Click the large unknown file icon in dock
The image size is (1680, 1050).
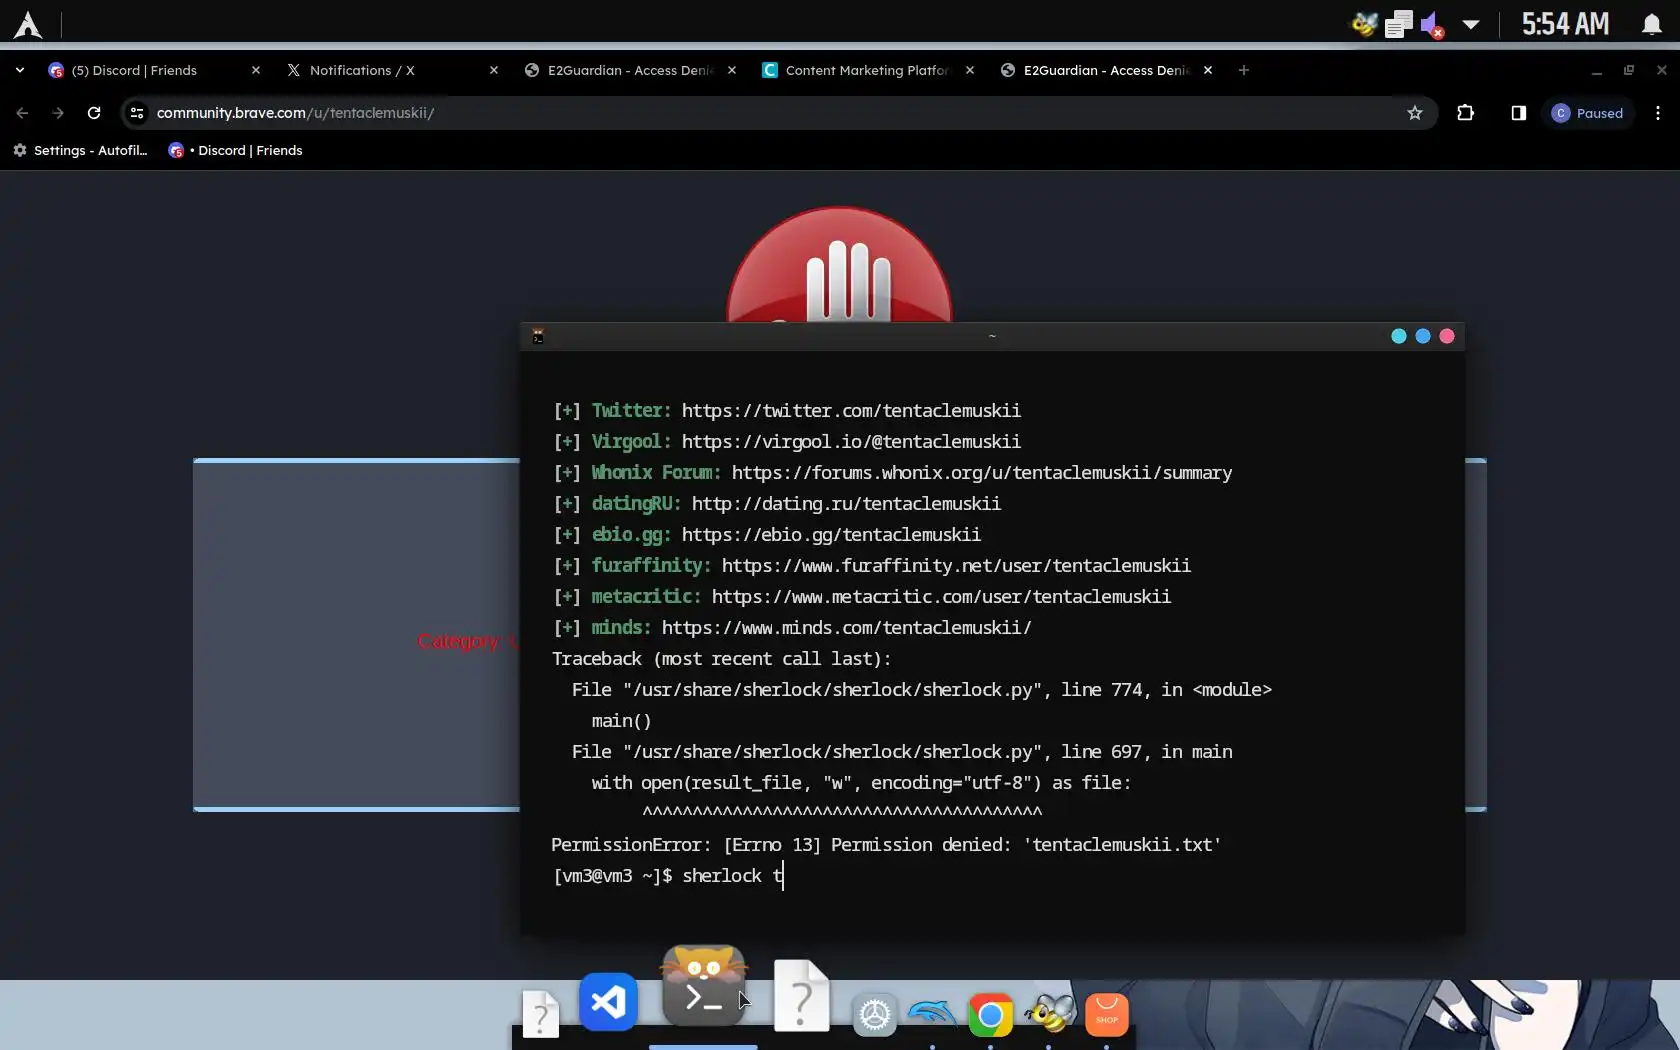(x=802, y=995)
